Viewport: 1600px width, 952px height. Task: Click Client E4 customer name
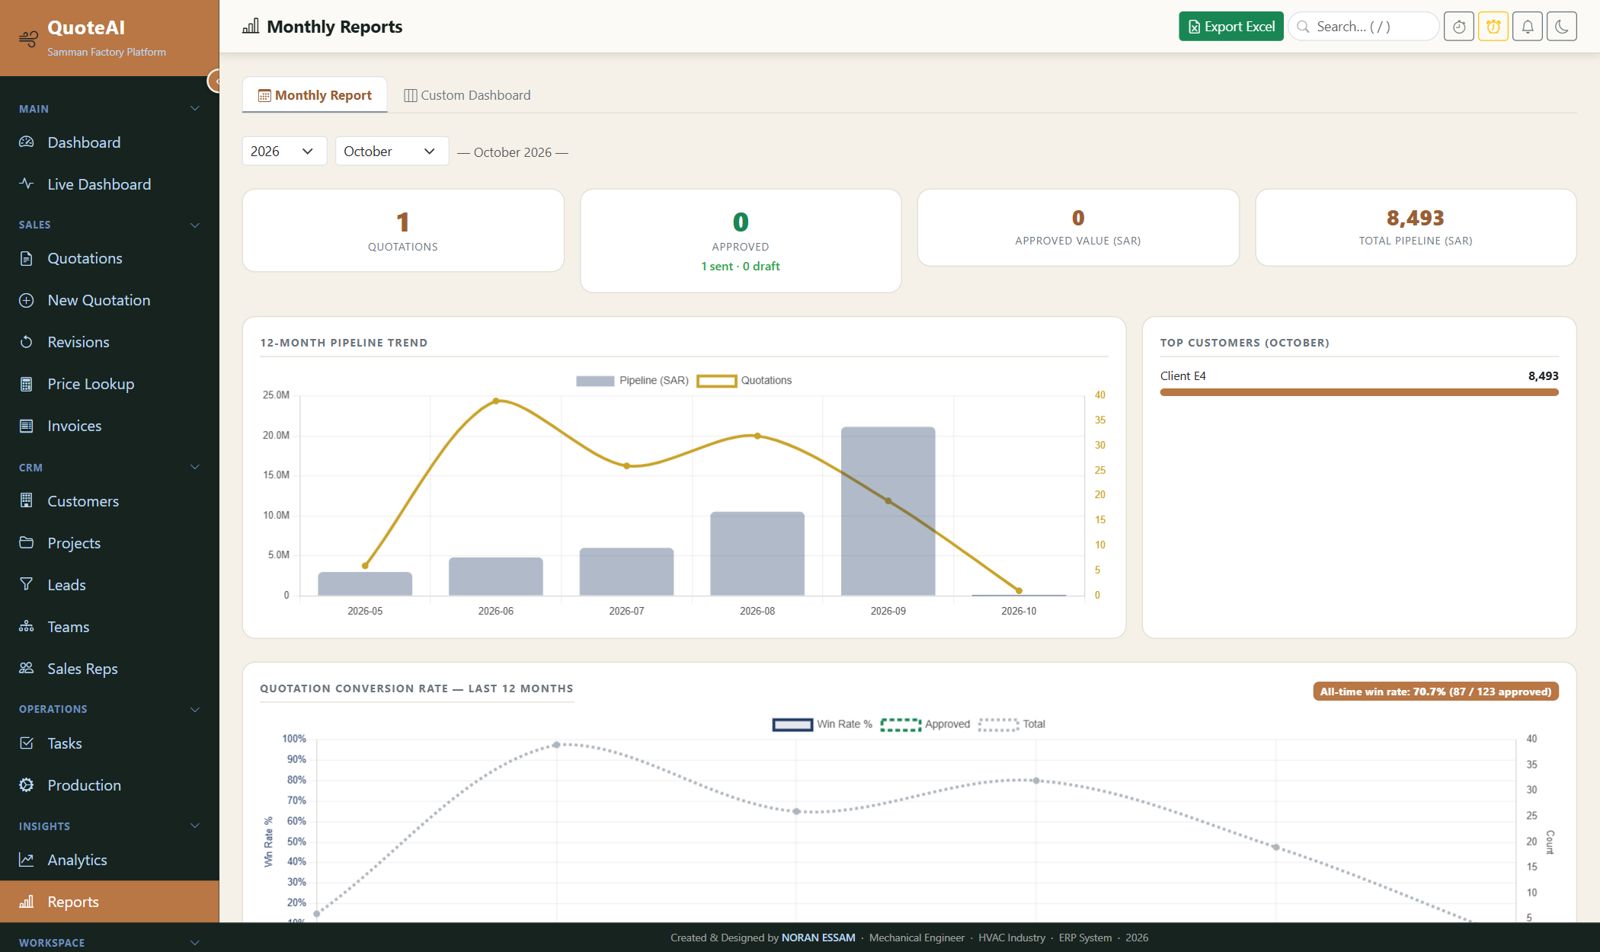tap(1183, 376)
